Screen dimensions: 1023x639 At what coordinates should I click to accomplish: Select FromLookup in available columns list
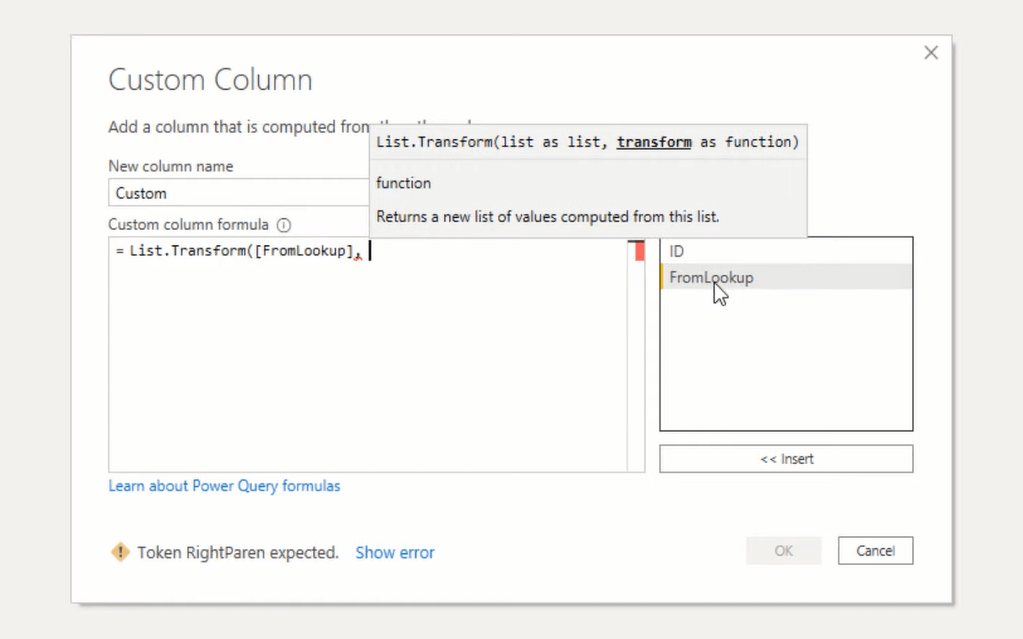(x=786, y=277)
